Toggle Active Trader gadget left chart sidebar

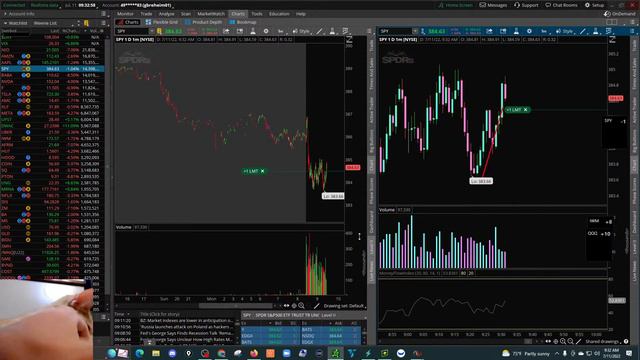371,110
